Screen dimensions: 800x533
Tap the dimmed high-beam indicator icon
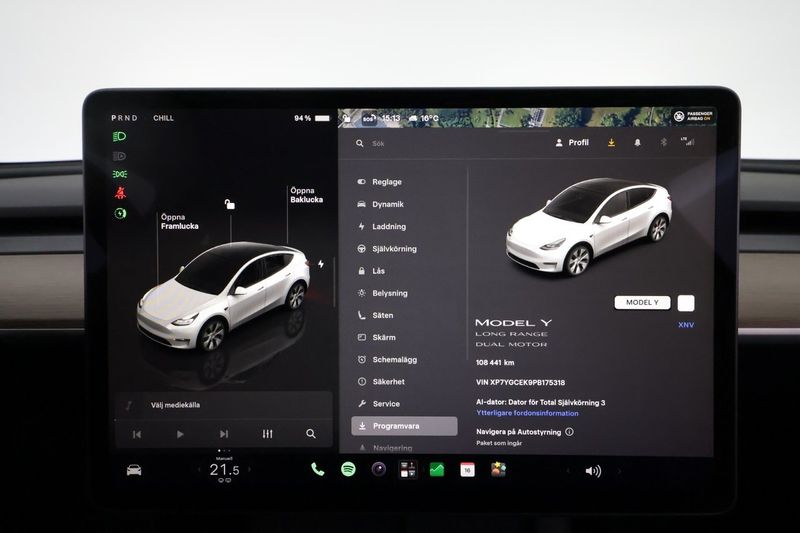coord(119,156)
